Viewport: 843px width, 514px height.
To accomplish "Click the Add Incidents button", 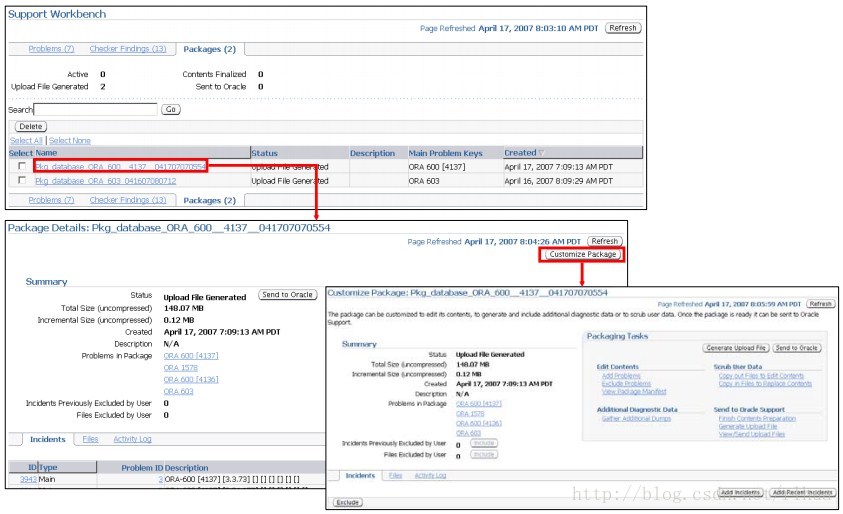I will tap(740, 492).
